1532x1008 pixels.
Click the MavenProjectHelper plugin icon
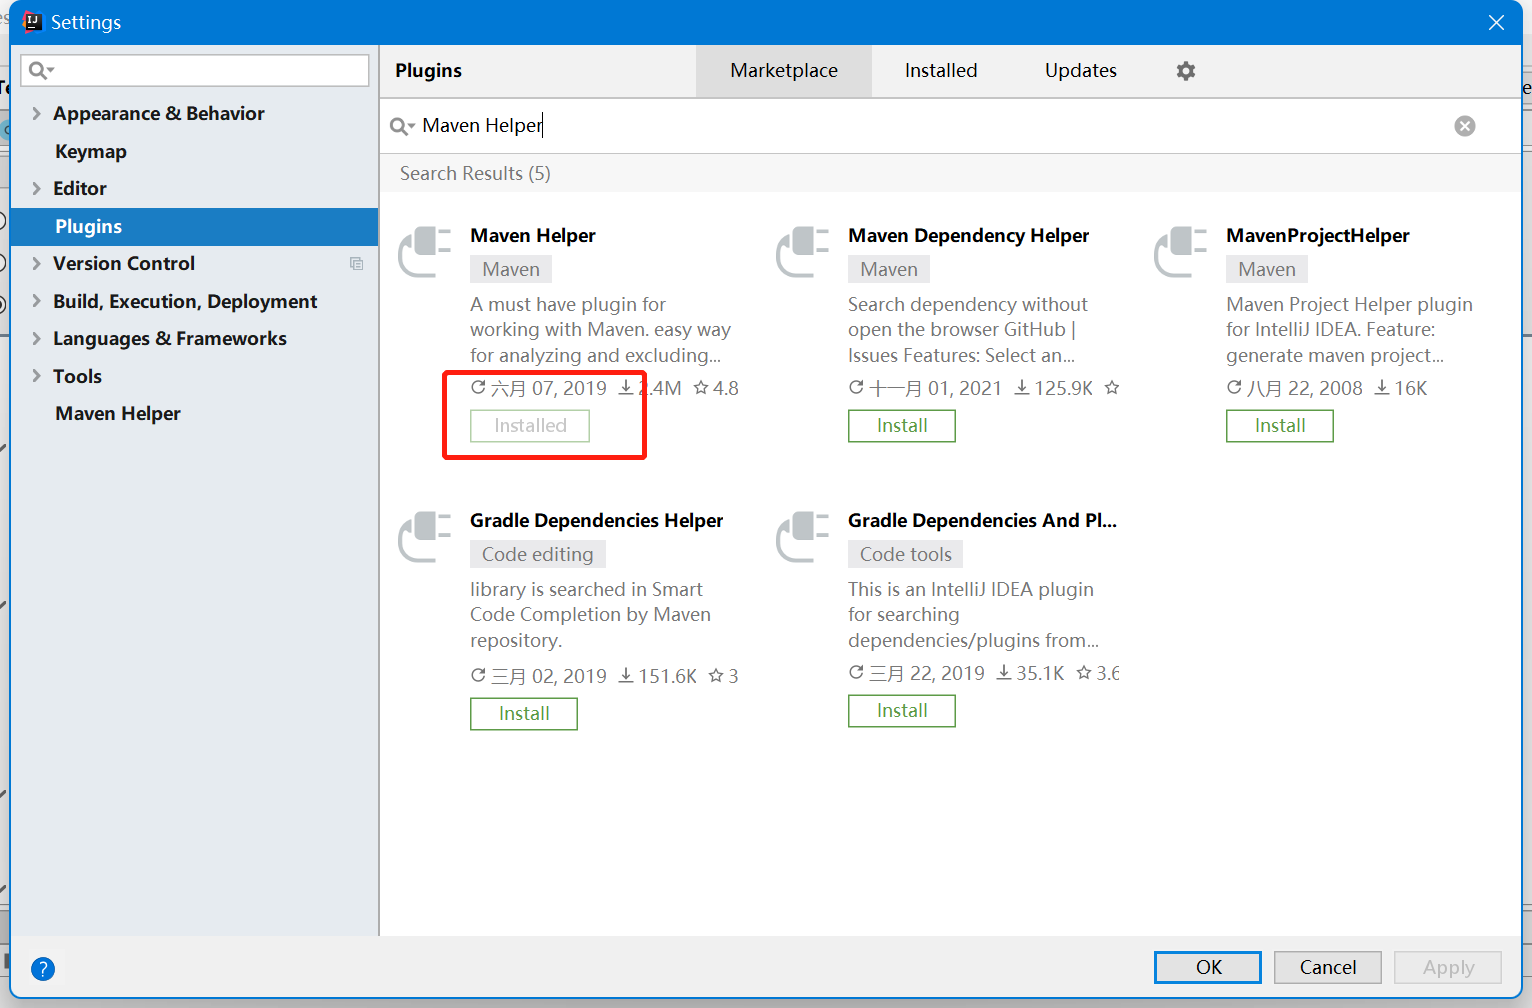coord(1181,252)
